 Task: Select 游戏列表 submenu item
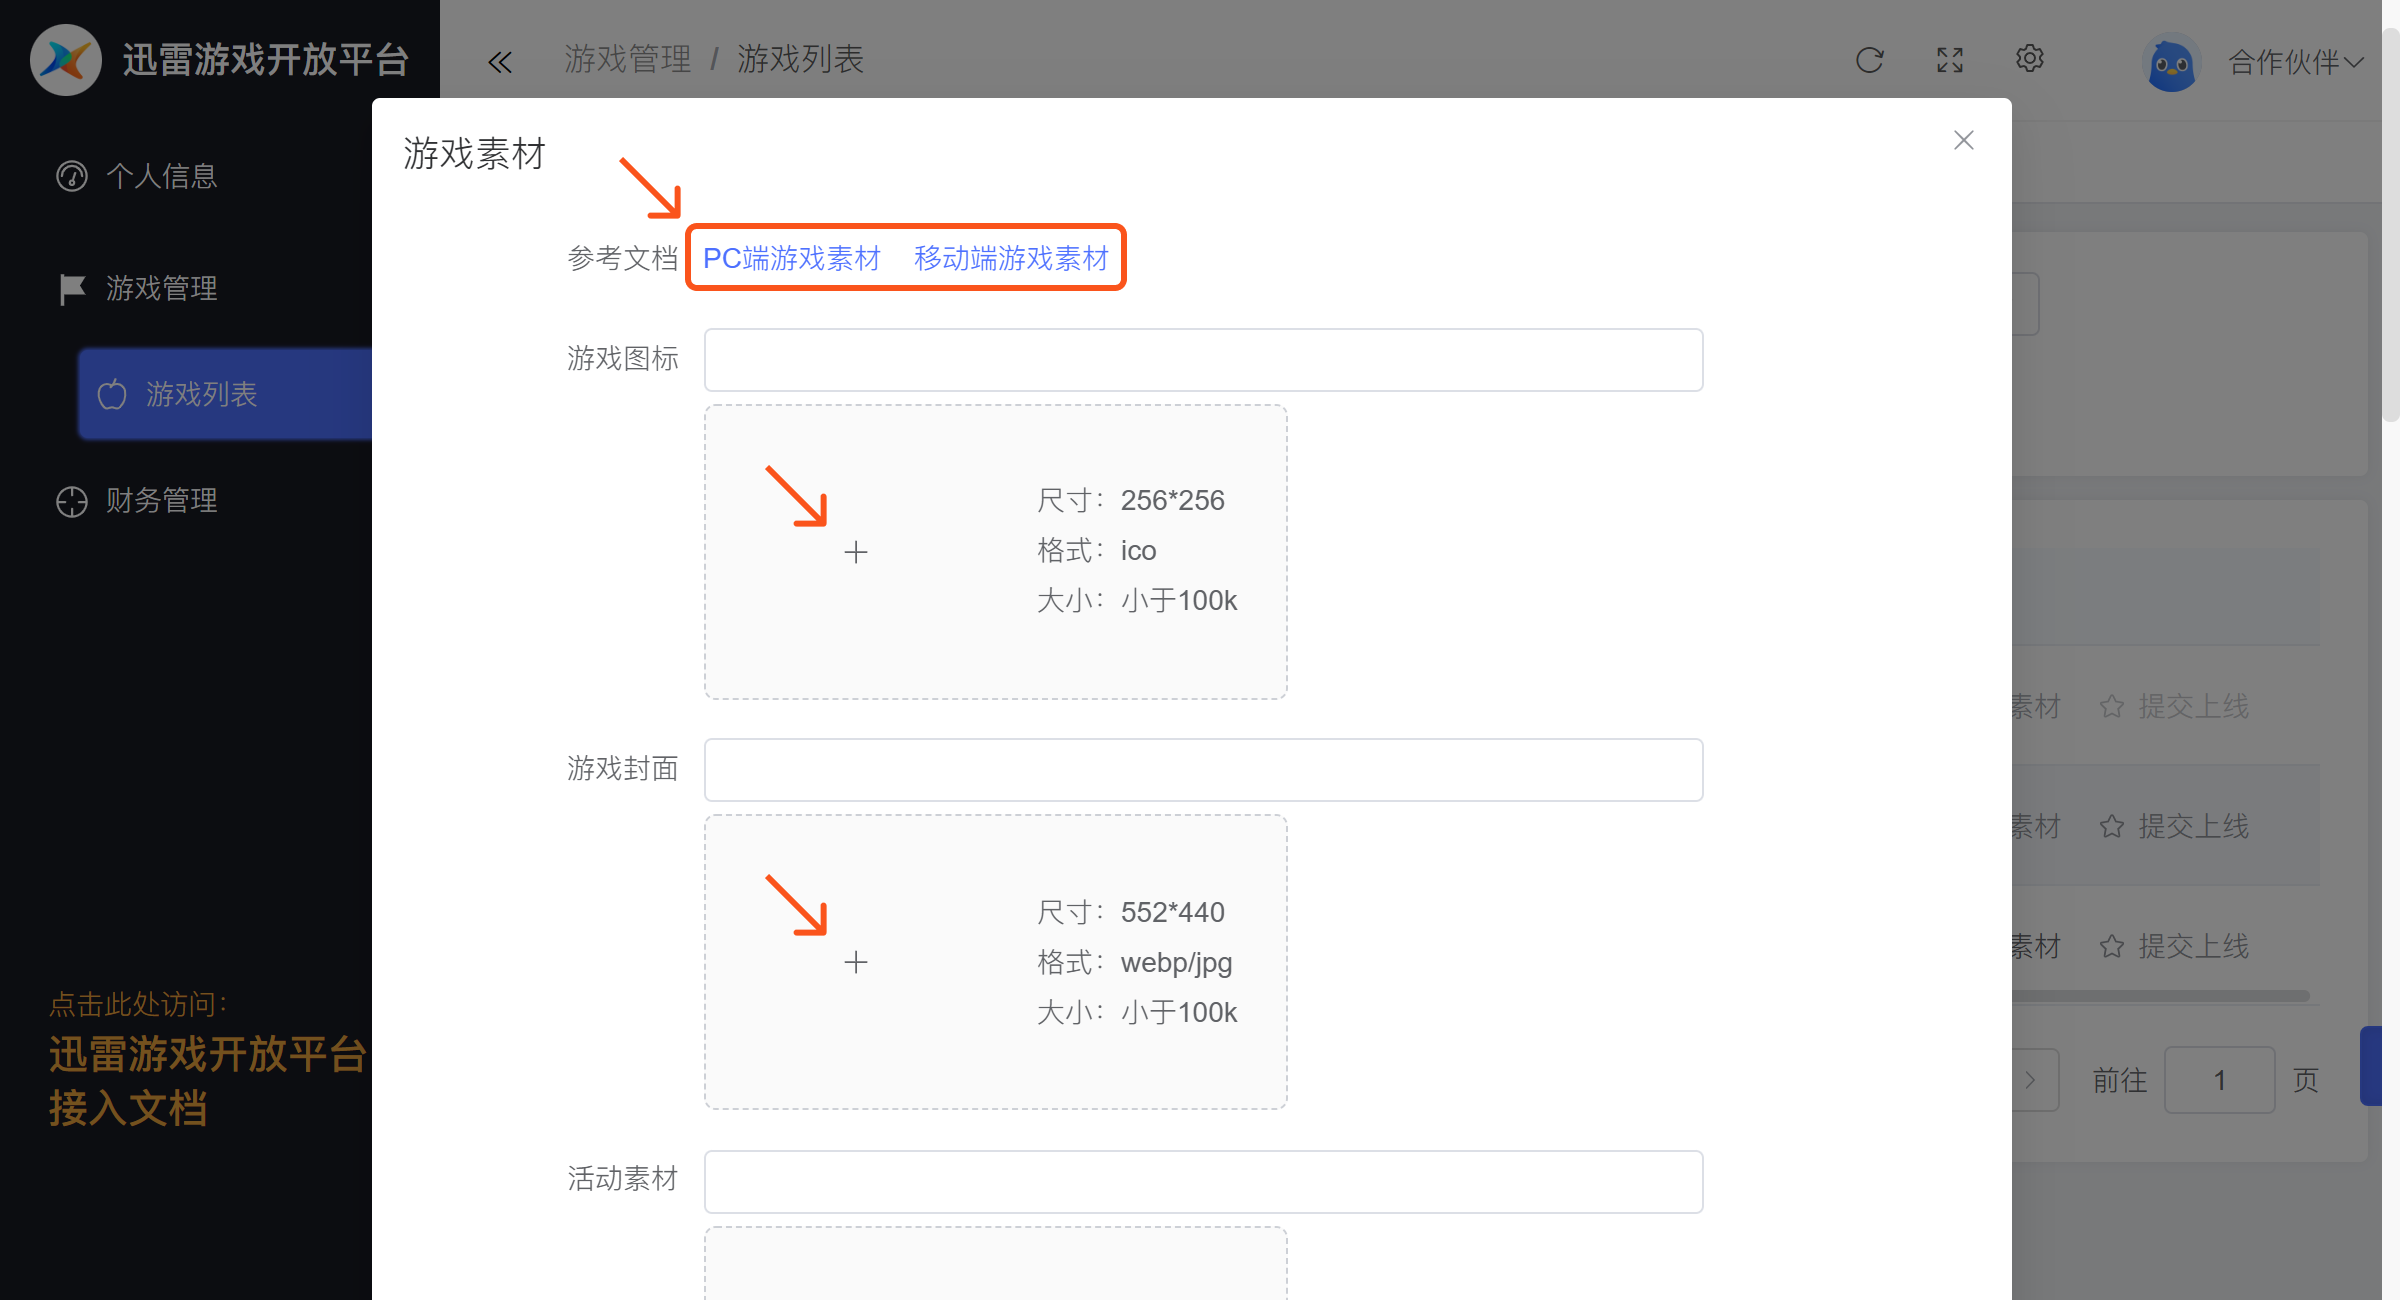[x=225, y=394]
